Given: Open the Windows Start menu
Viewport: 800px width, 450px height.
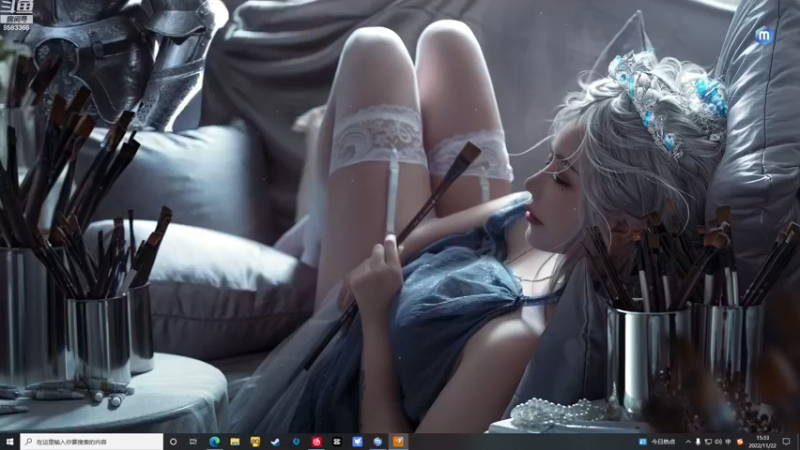Looking at the screenshot, I should coord(10,441).
